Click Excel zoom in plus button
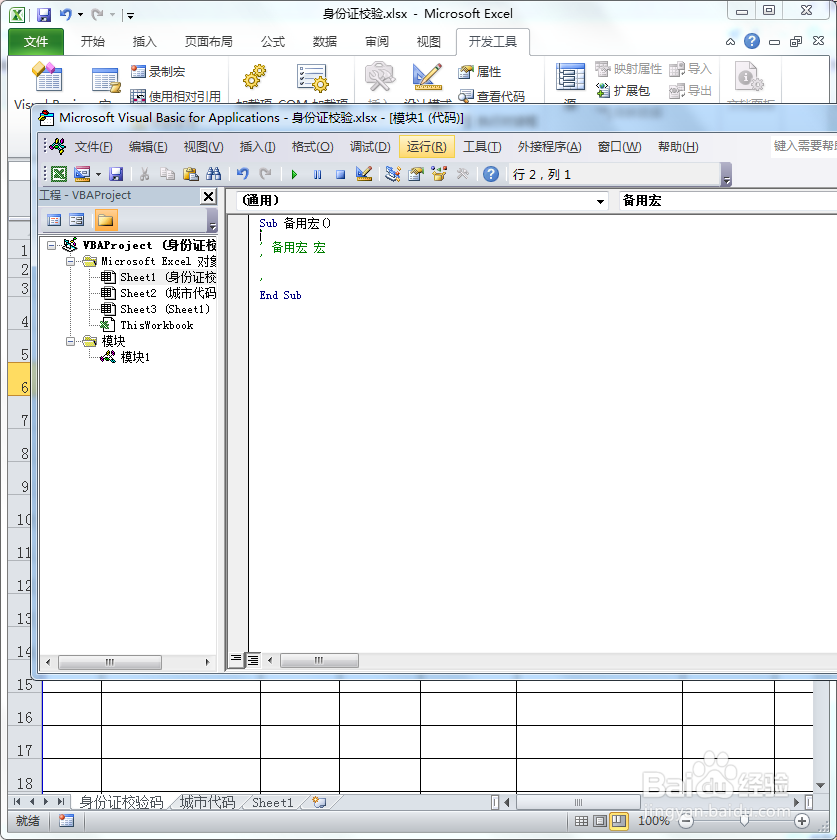 pyautogui.click(x=802, y=821)
